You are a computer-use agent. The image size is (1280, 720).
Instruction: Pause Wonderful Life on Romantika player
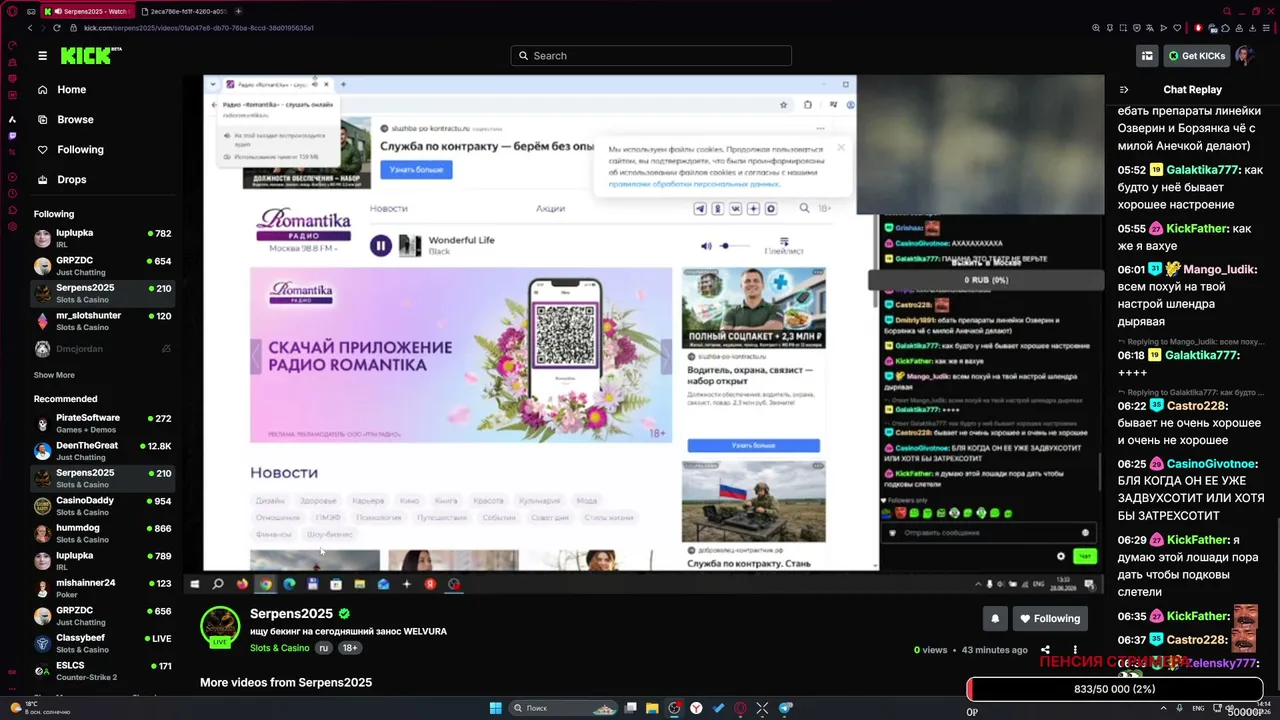(380, 245)
